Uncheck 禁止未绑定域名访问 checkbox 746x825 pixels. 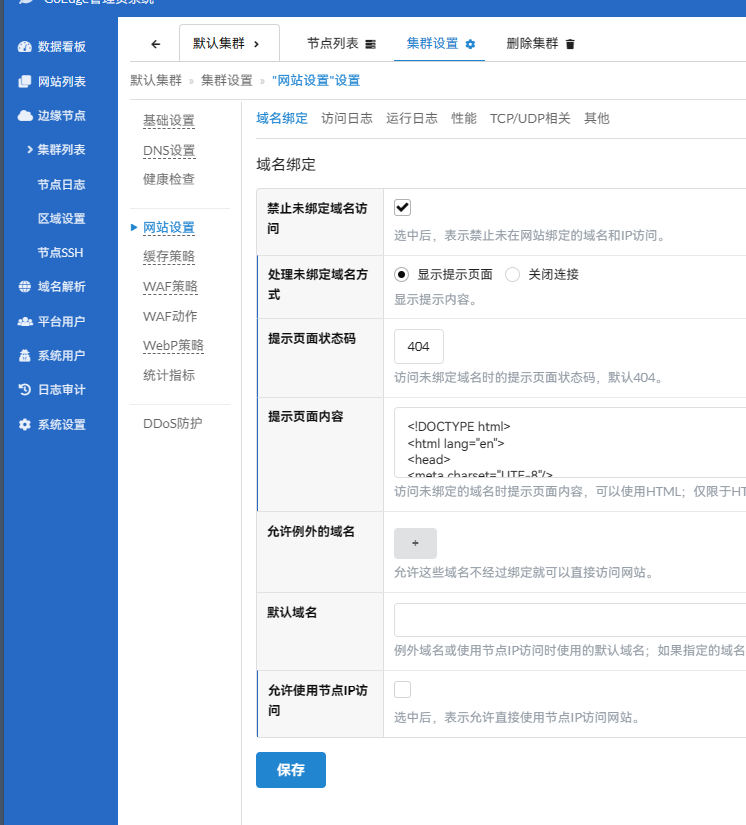(x=403, y=207)
